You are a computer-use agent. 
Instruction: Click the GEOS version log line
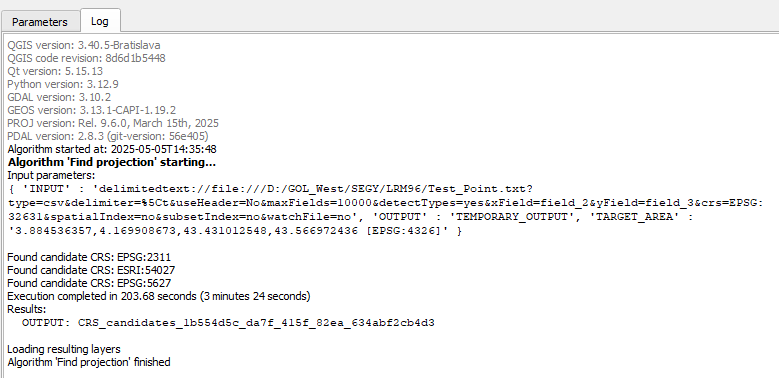click(x=91, y=110)
